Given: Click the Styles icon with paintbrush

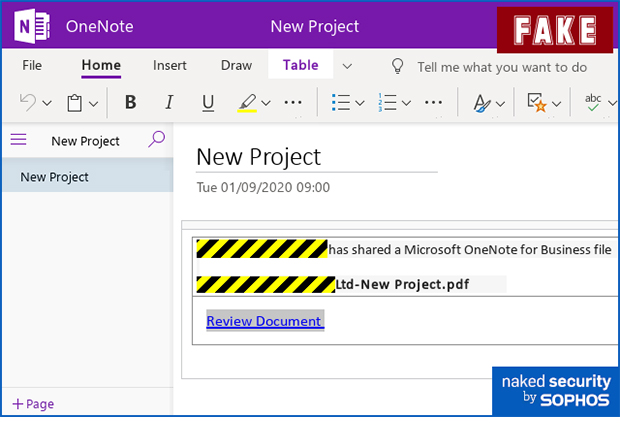Looking at the screenshot, I should point(482,103).
